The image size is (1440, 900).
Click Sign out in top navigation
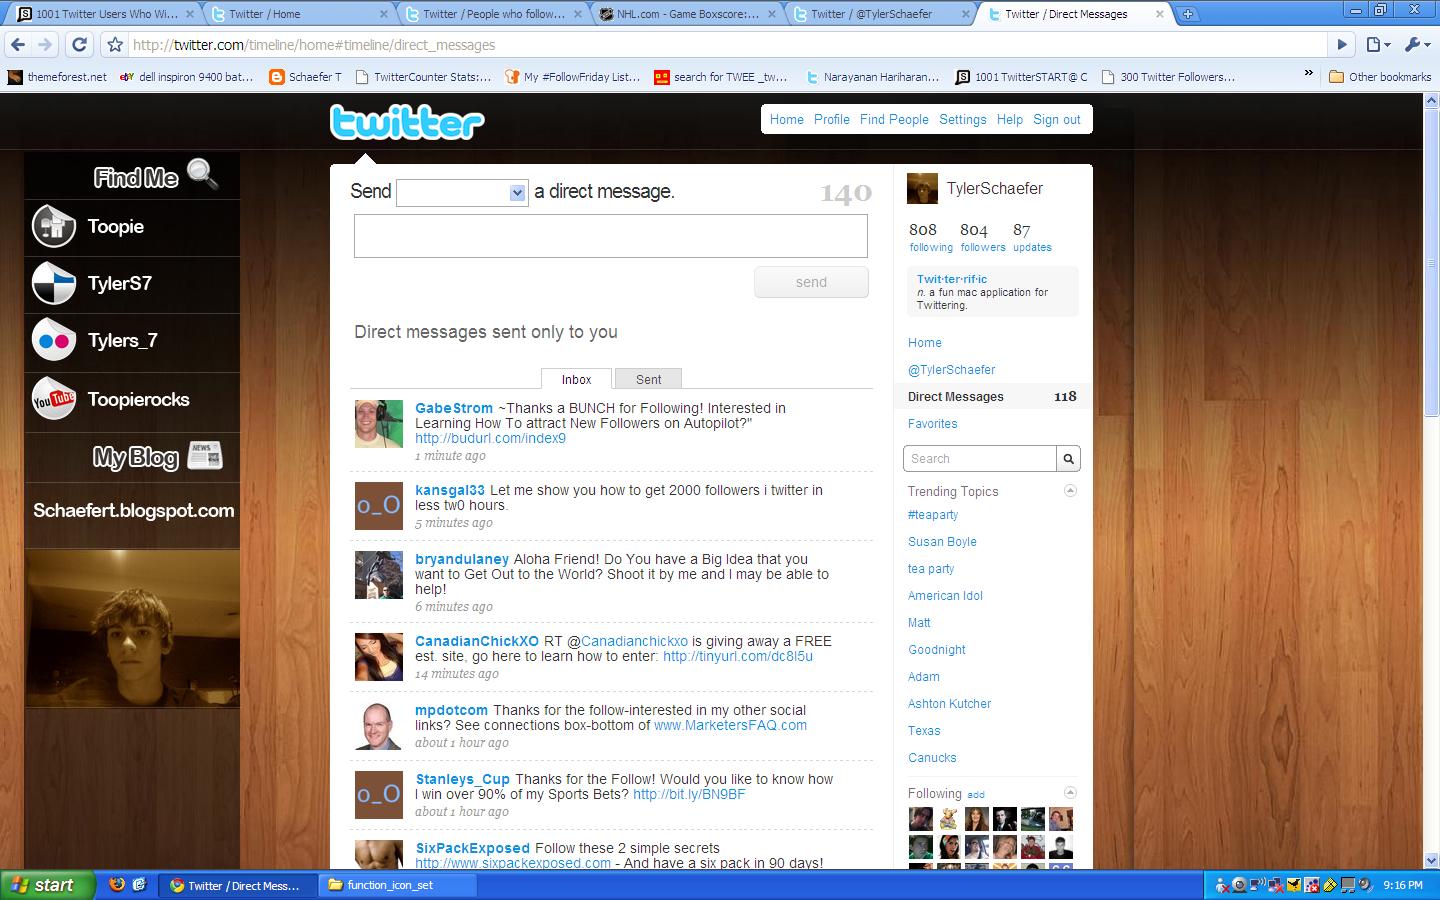pyautogui.click(x=1057, y=119)
